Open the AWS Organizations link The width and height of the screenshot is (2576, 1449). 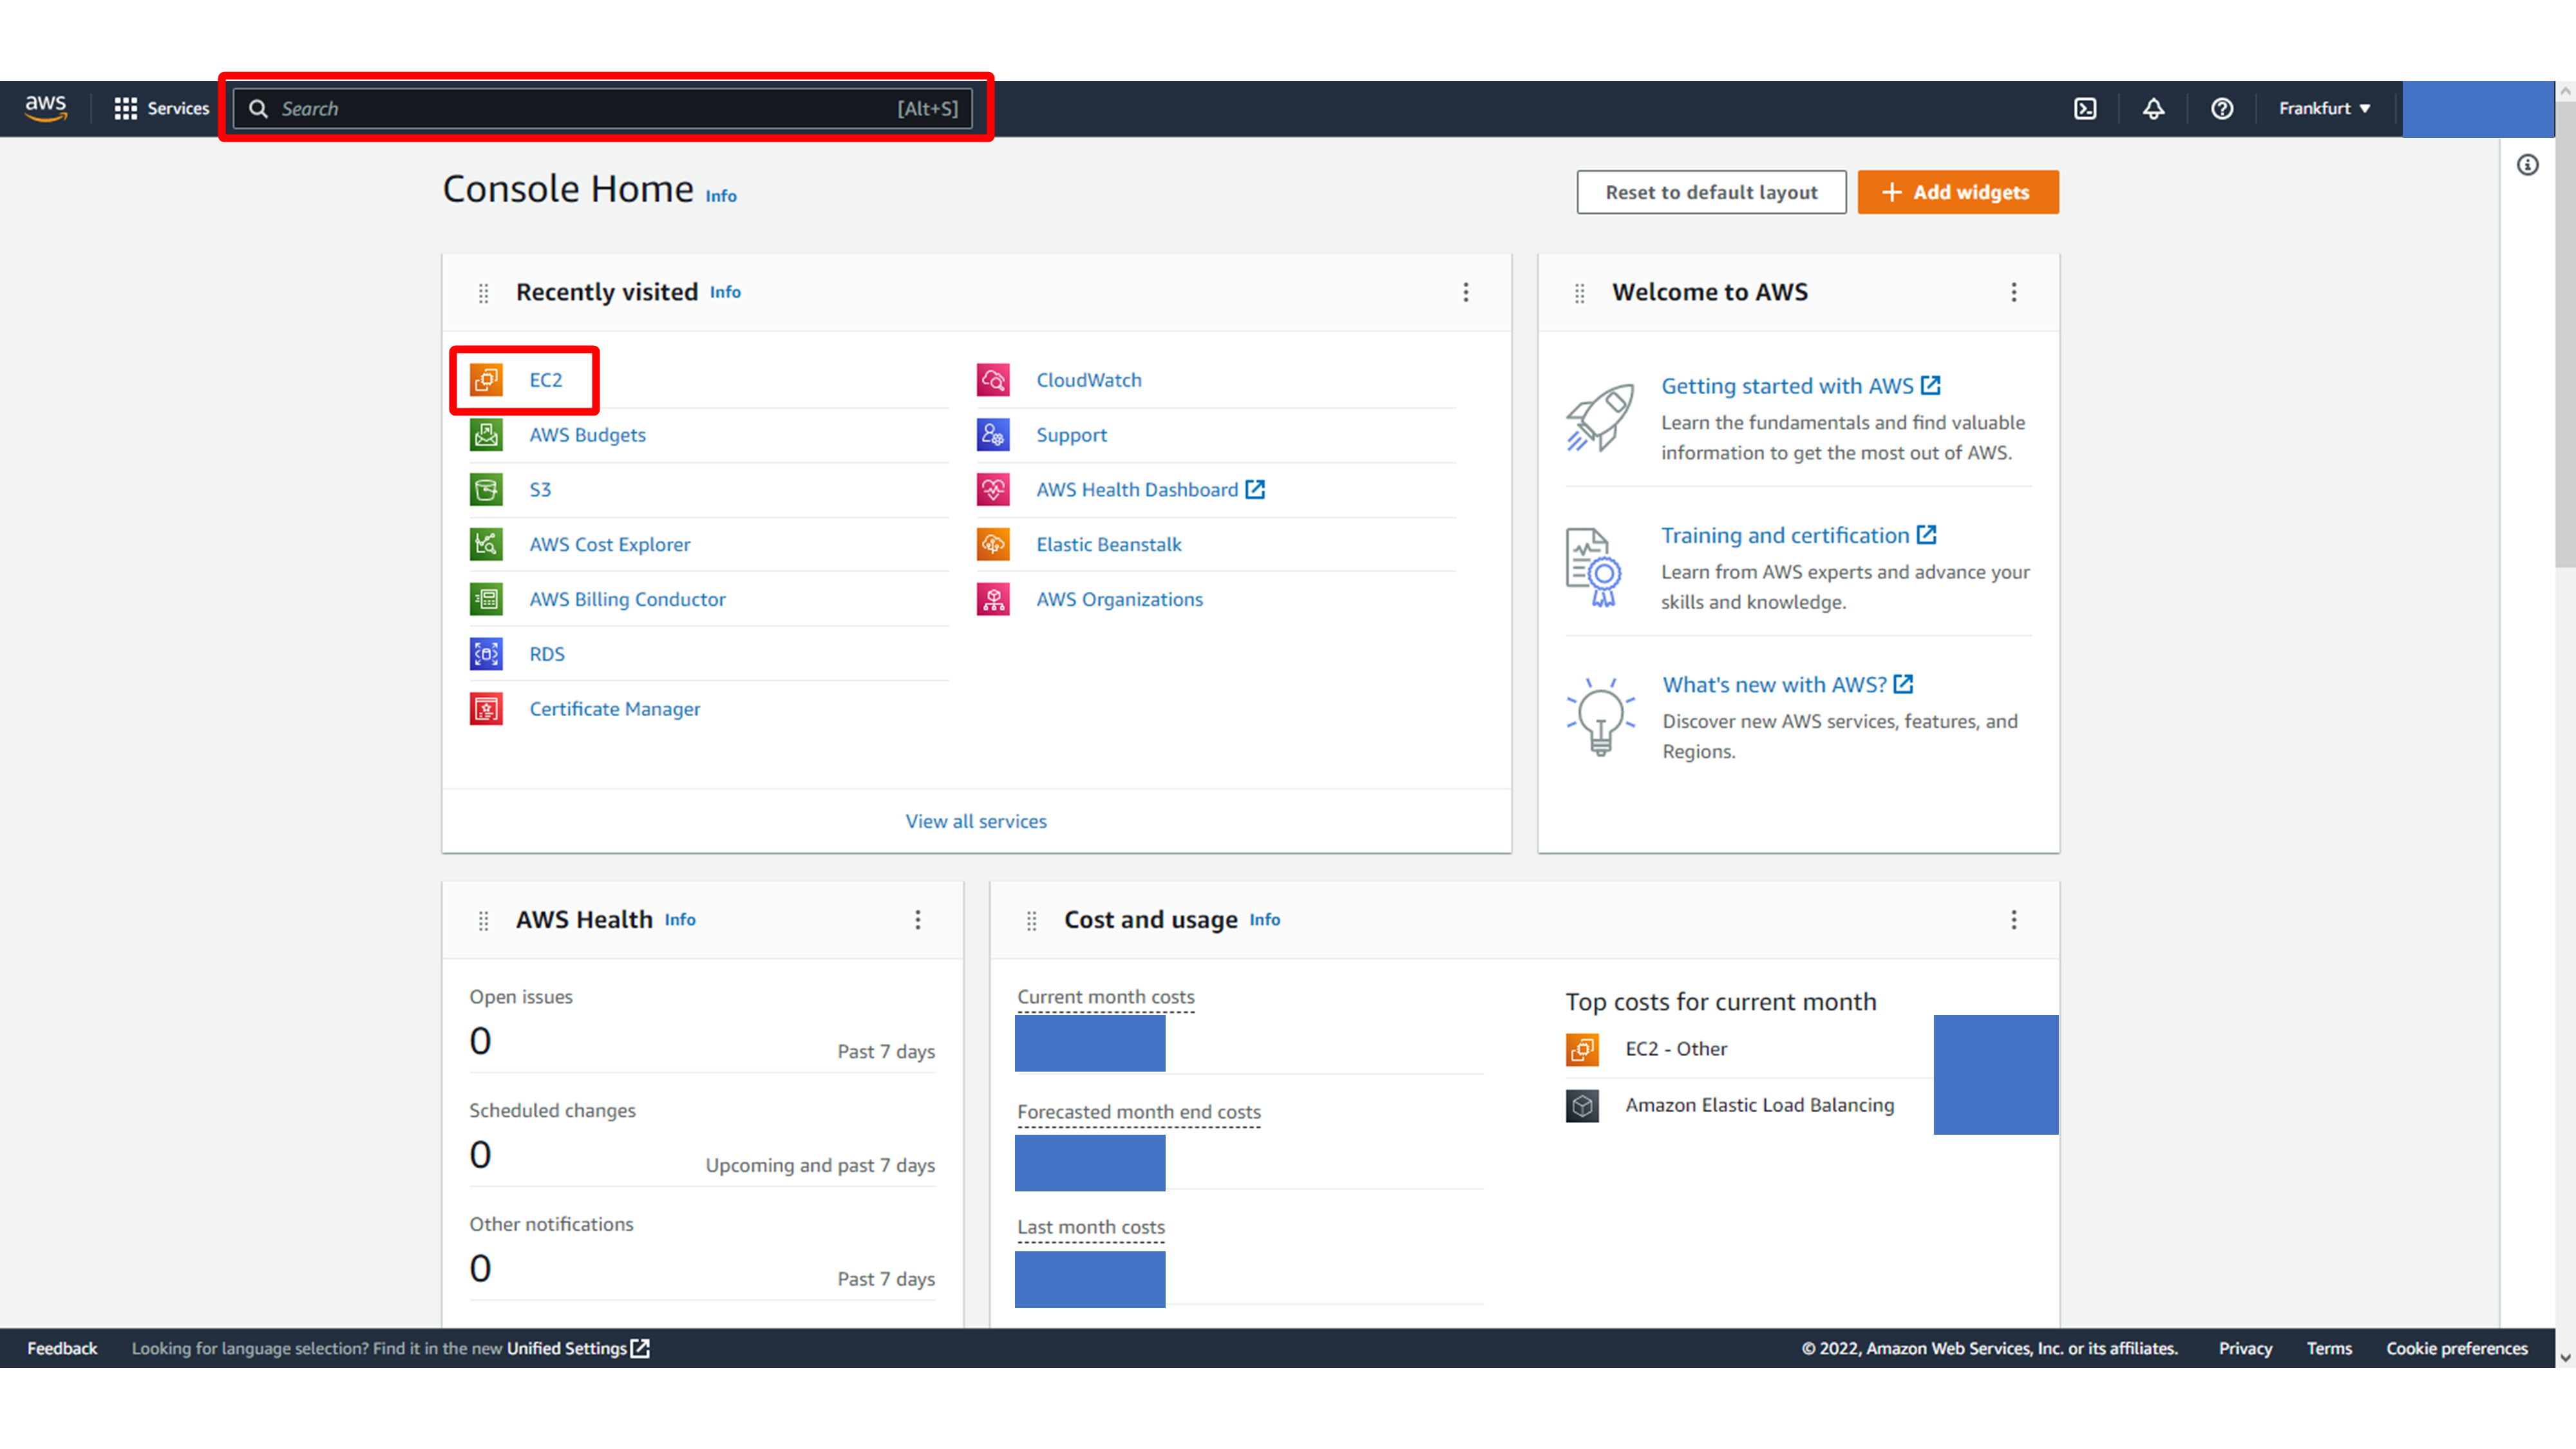(x=1119, y=599)
